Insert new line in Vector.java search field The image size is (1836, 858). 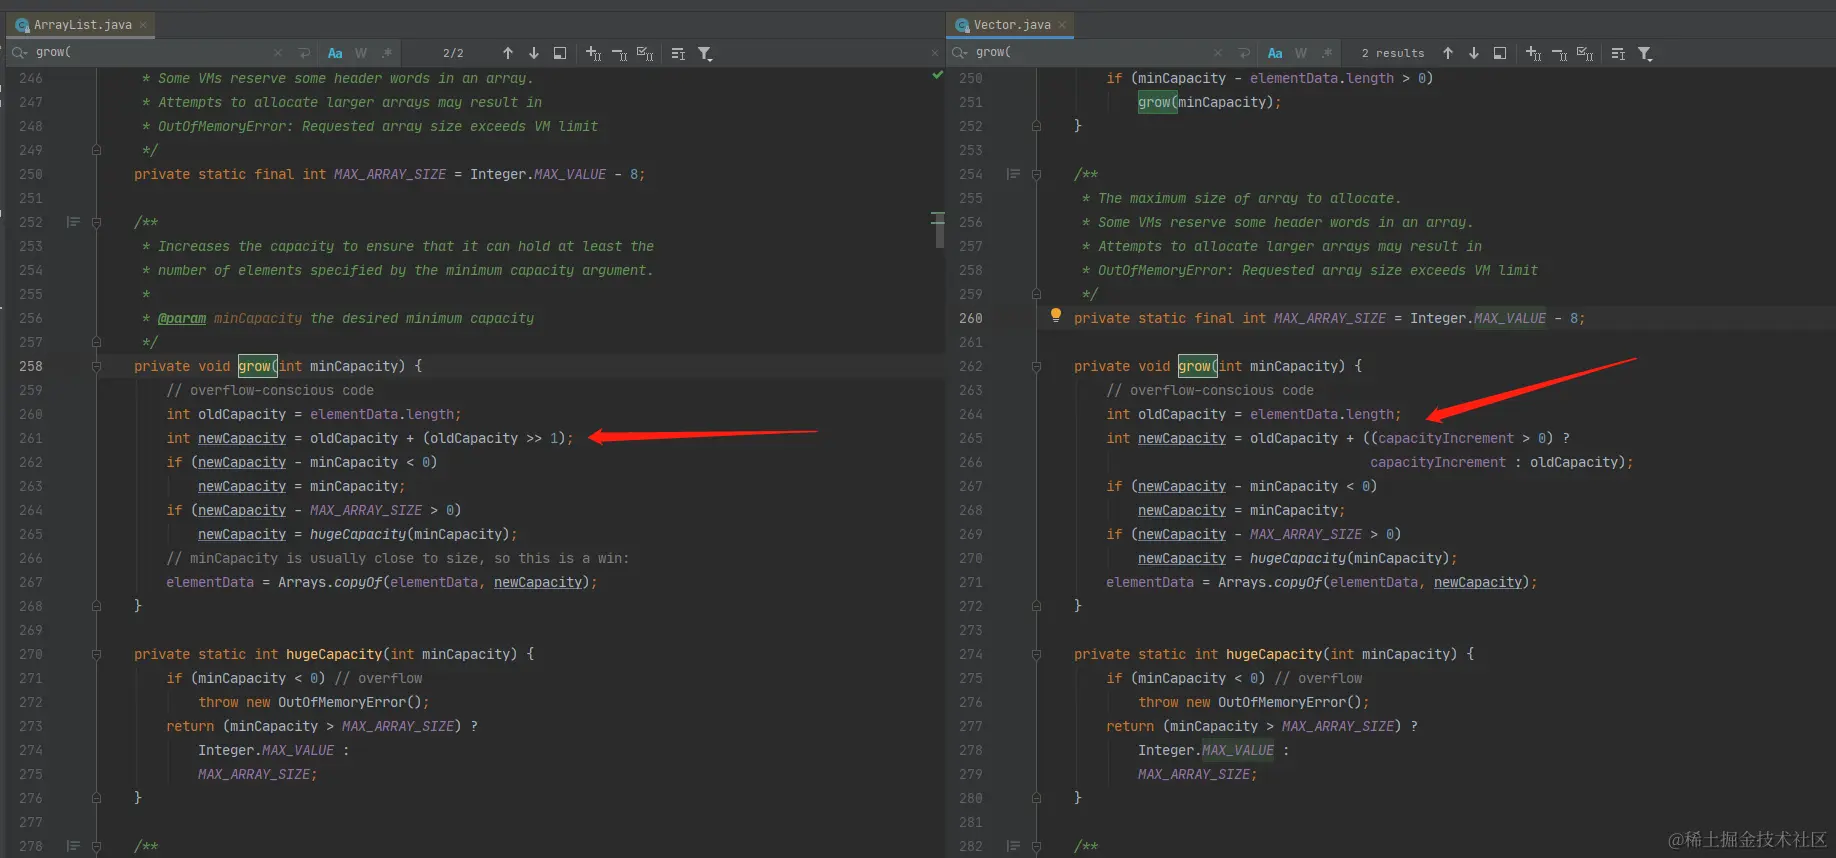pos(1243,53)
